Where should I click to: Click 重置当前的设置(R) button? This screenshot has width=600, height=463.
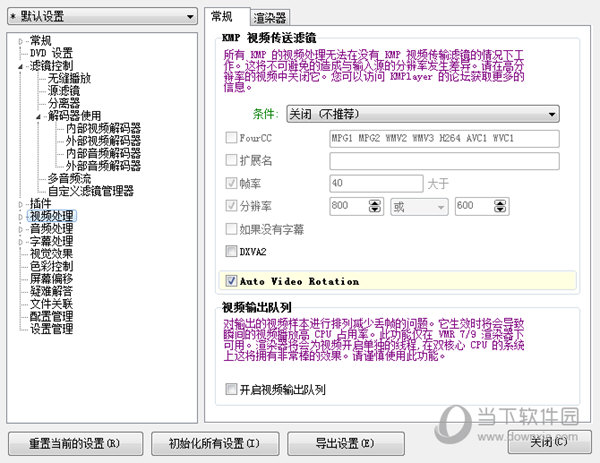(75, 443)
